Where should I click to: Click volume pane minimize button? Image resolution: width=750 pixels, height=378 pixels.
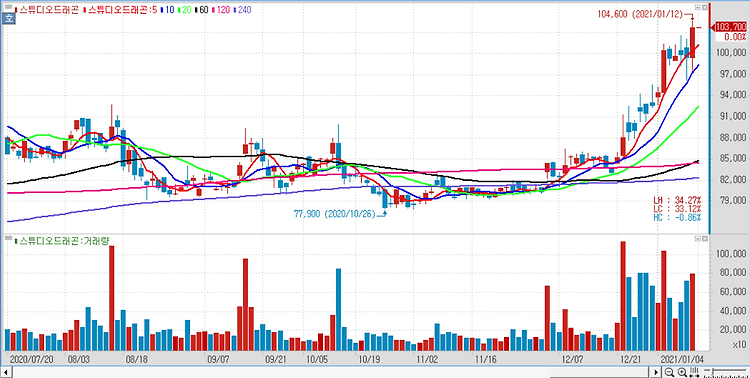697,238
